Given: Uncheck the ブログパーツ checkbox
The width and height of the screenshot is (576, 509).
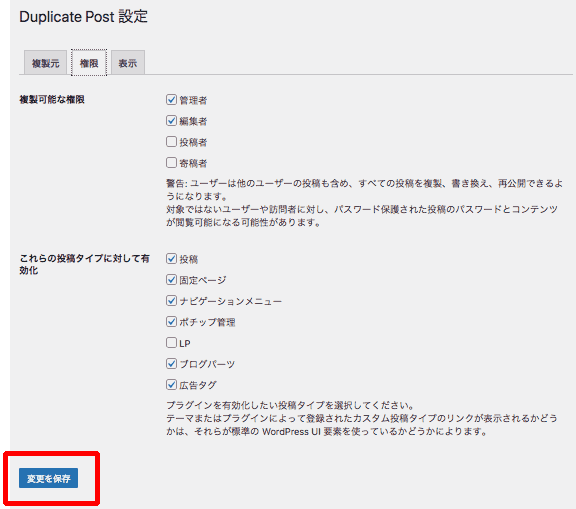Looking at the screenshot, I should (x=171, y=364).
